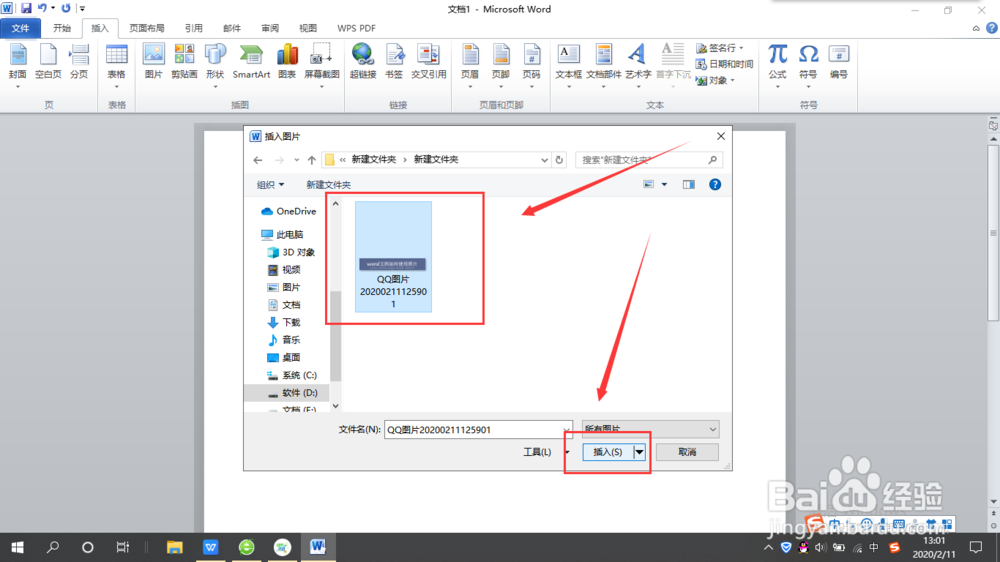The height and width of the screenshot is (562, 1000).
Task: Switch to the References (引用) tab
Action: coord(193,28)
